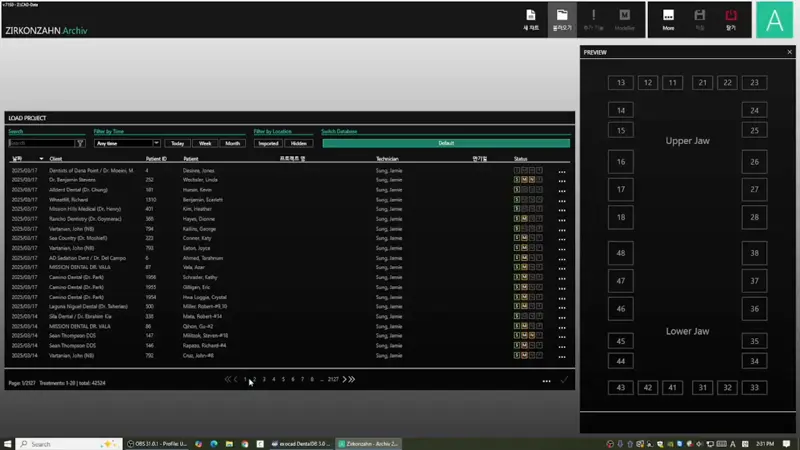Sort by the Status column header

[520, 159]
